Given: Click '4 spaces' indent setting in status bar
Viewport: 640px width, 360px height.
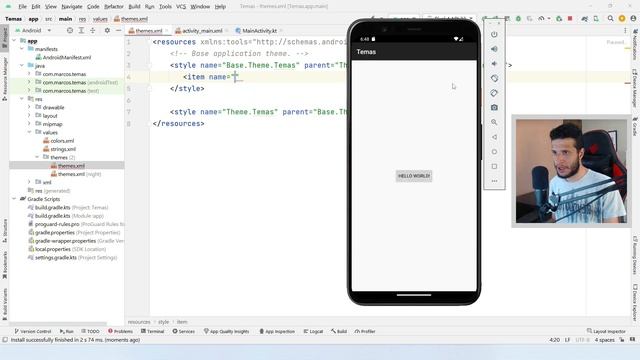Looking at the screenshot, I should pyautogui.click(x=604, y=340).
